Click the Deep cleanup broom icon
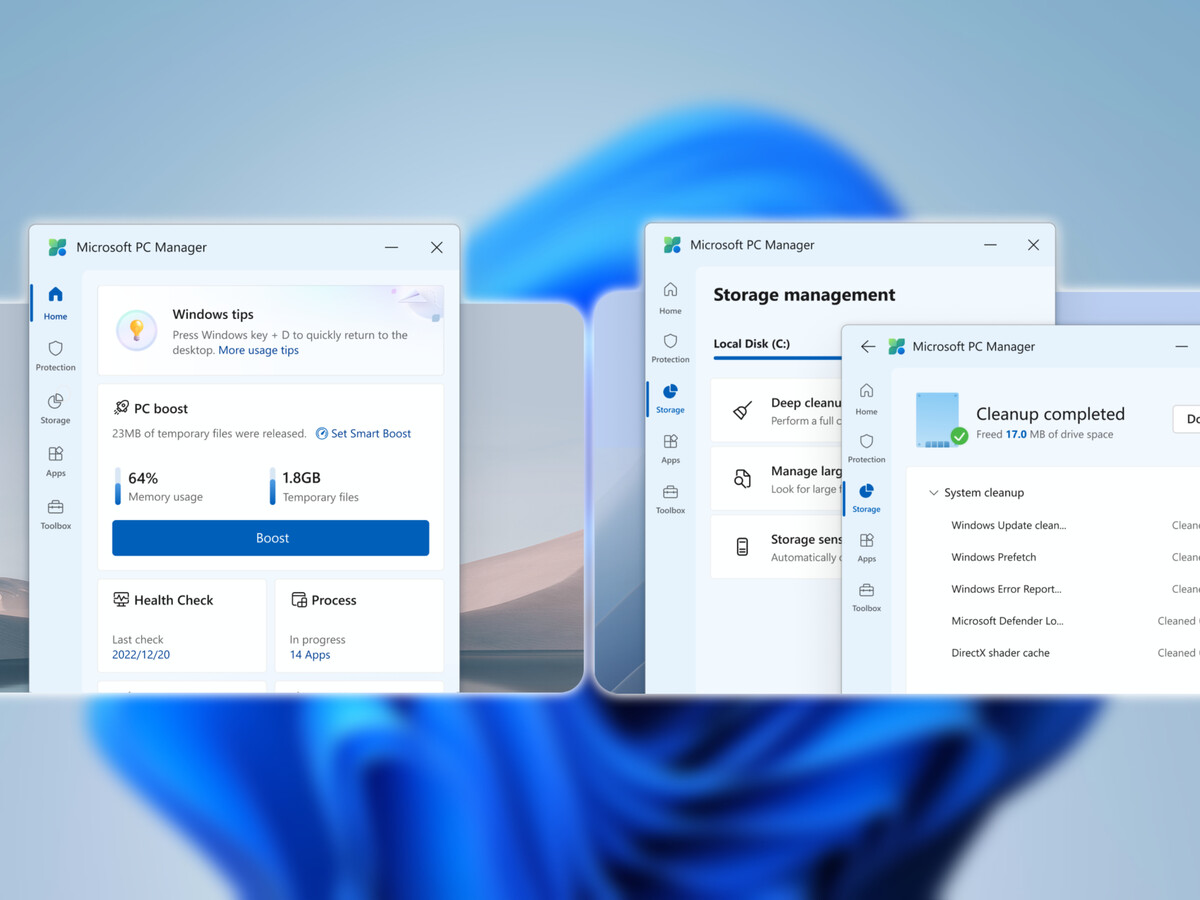This screenshot has height=900, width=1200. click(742, 410)
